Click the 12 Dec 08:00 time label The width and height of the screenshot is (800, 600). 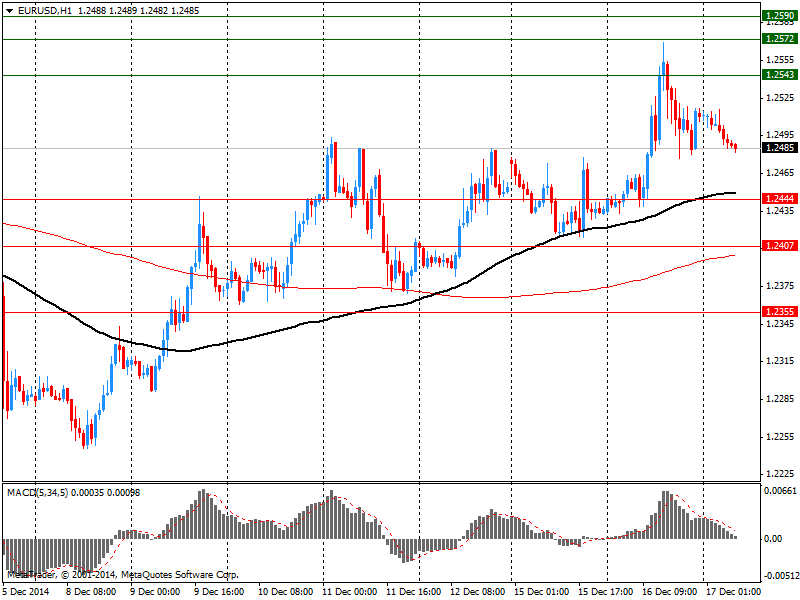coord(478,592)
